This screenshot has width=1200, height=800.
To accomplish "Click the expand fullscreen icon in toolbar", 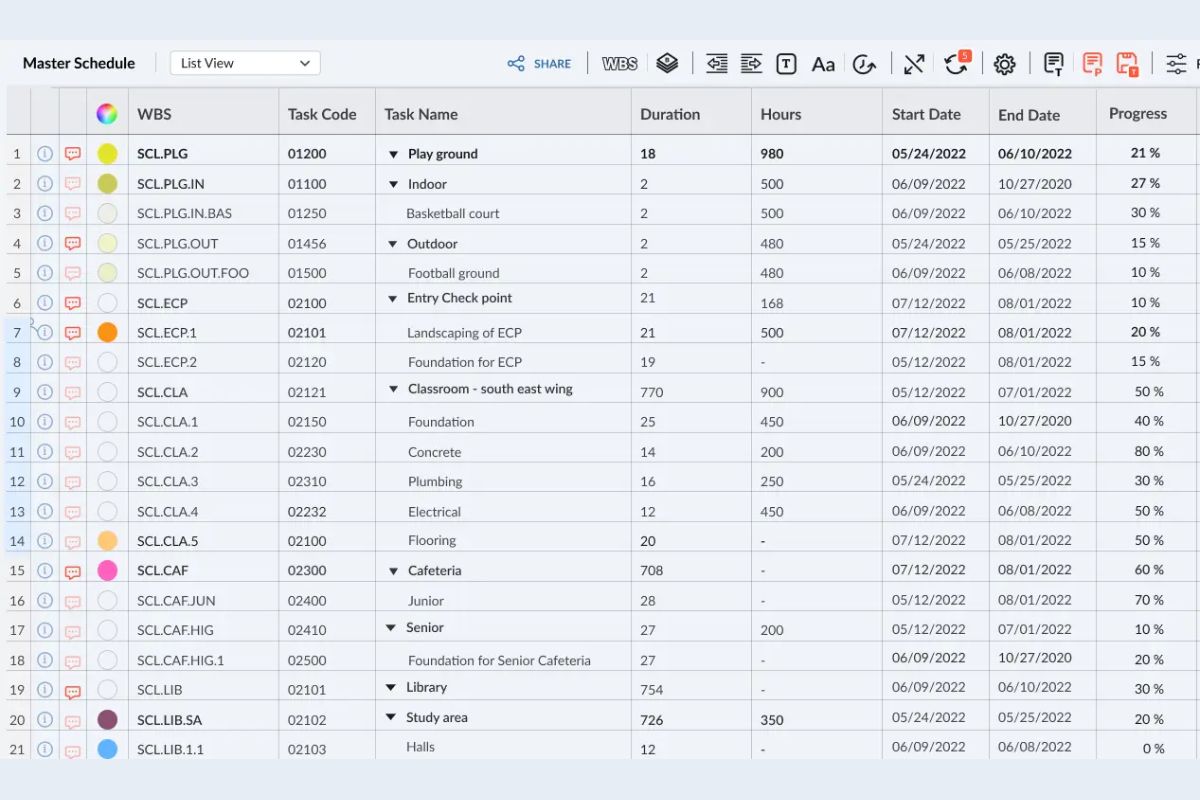I will coord(913,63).
